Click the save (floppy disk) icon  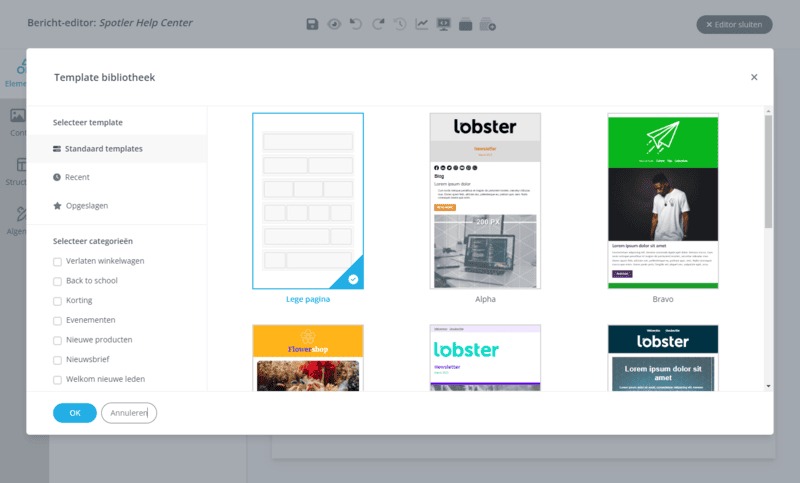[x=312, y=24]
